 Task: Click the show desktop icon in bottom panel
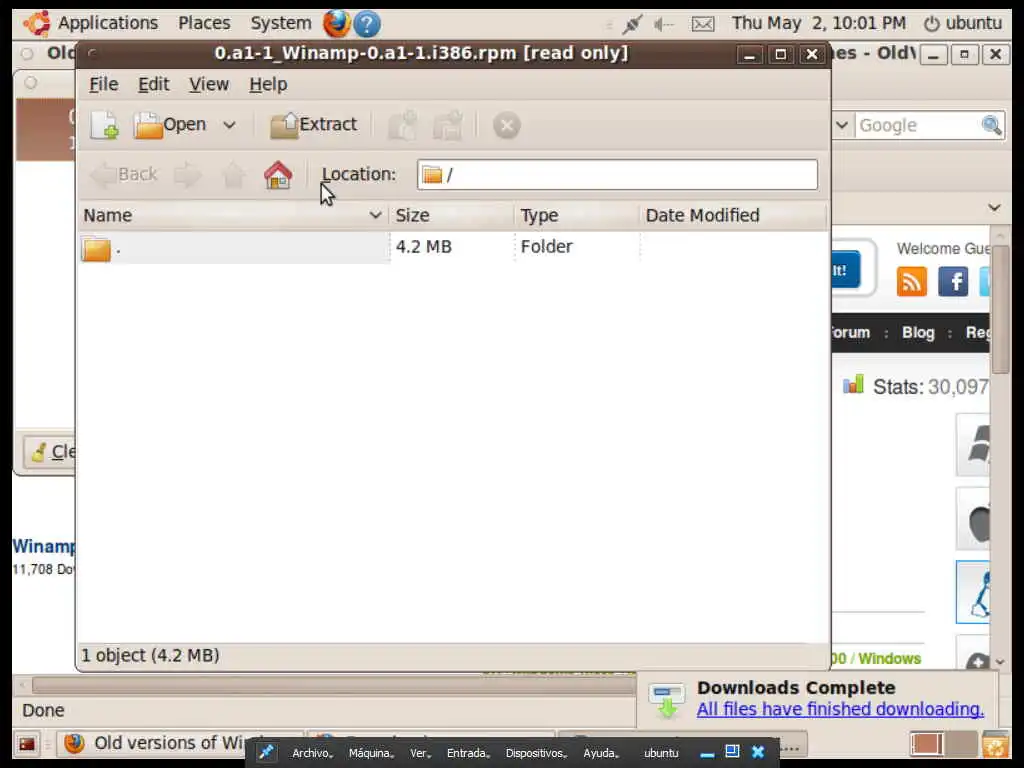pos(27,744)
